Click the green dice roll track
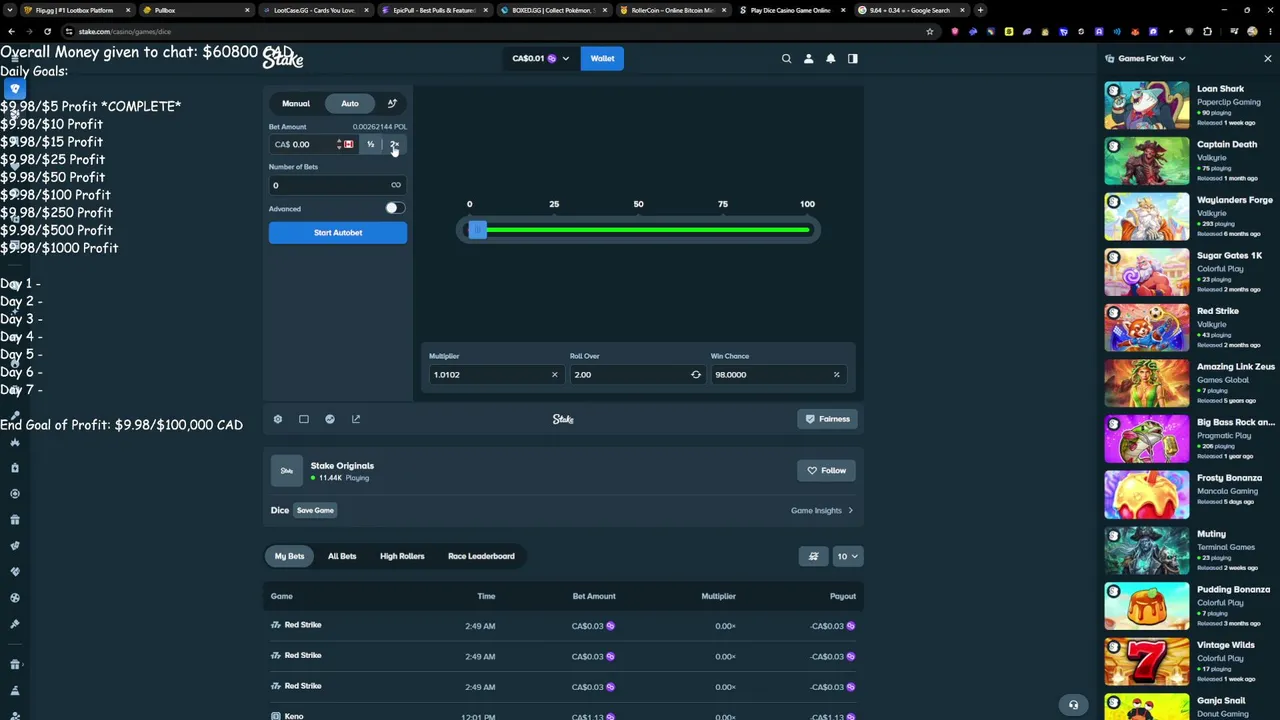 coord(647,230)
